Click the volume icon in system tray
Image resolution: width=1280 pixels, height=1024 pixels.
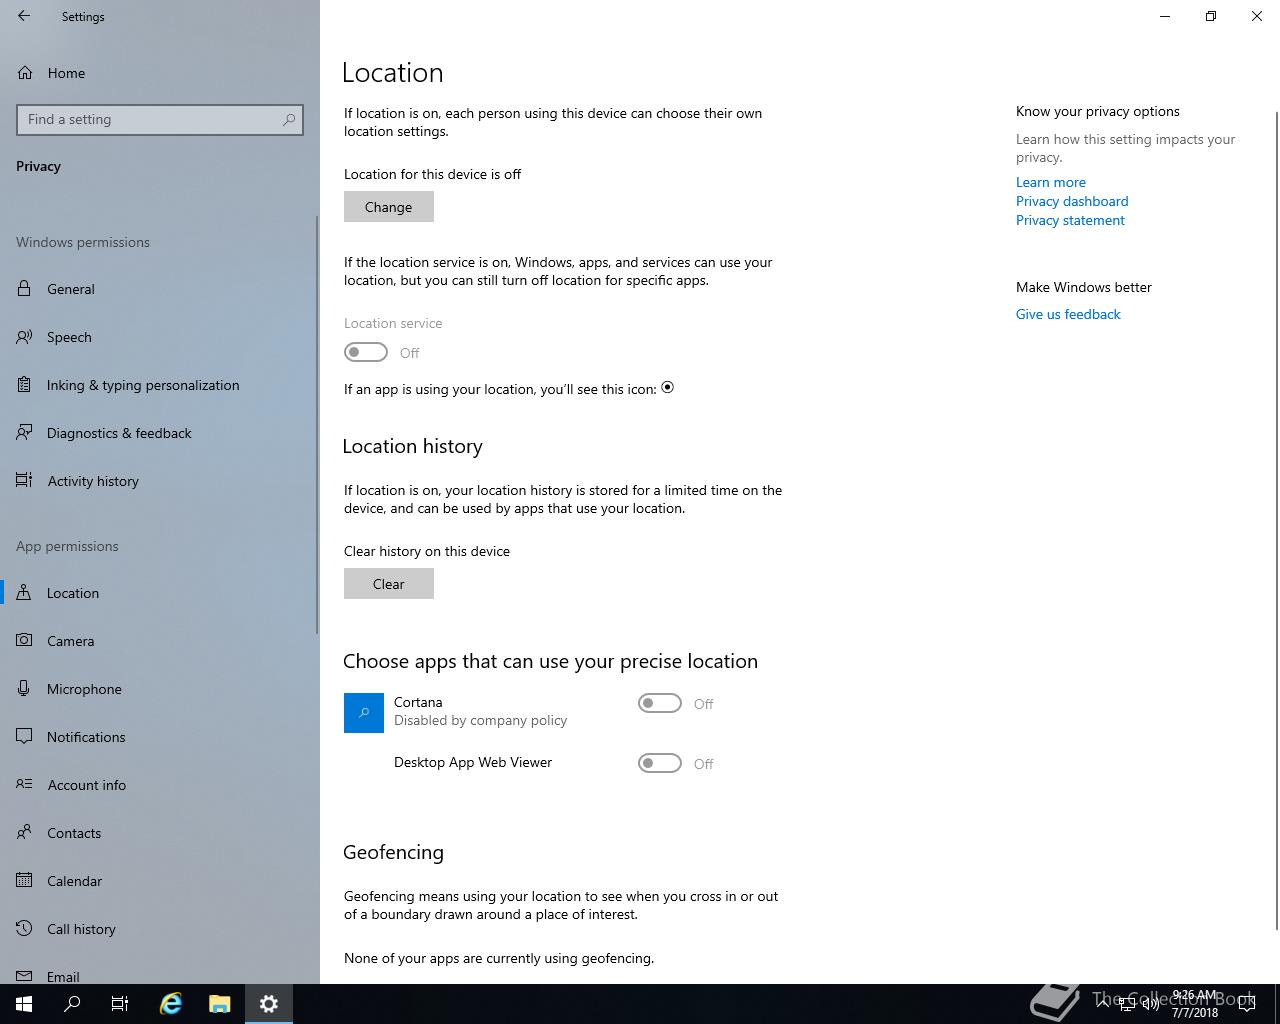click(x=1150, y=1004)
